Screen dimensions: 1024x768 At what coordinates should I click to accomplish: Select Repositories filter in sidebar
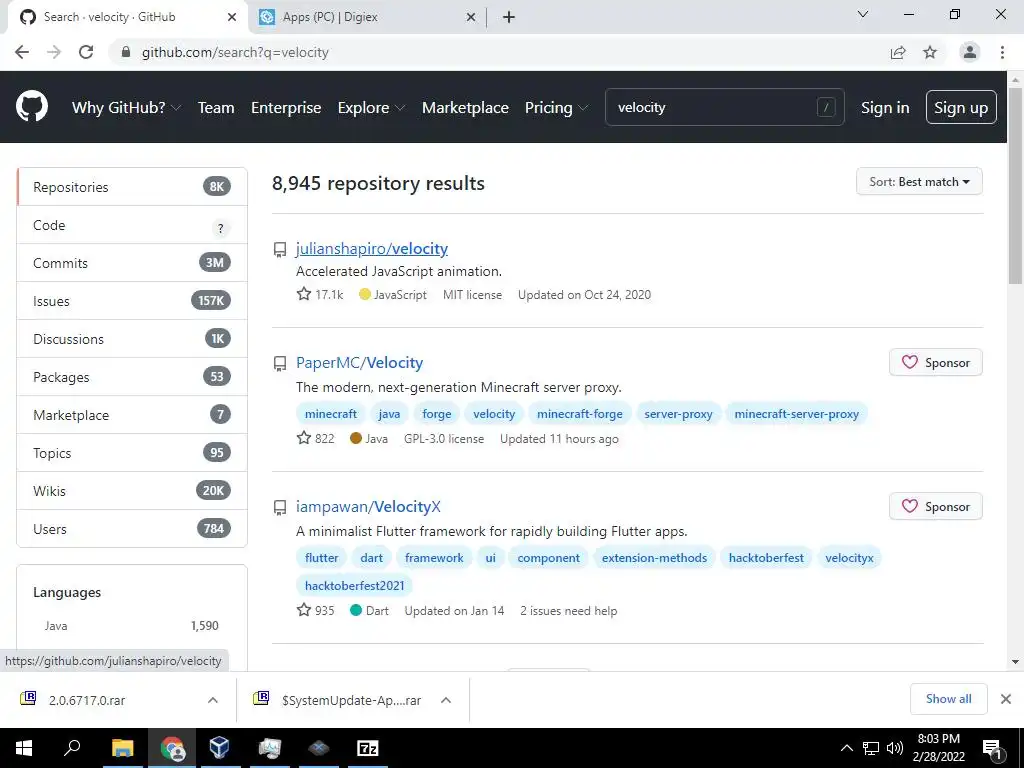(132, 187)
